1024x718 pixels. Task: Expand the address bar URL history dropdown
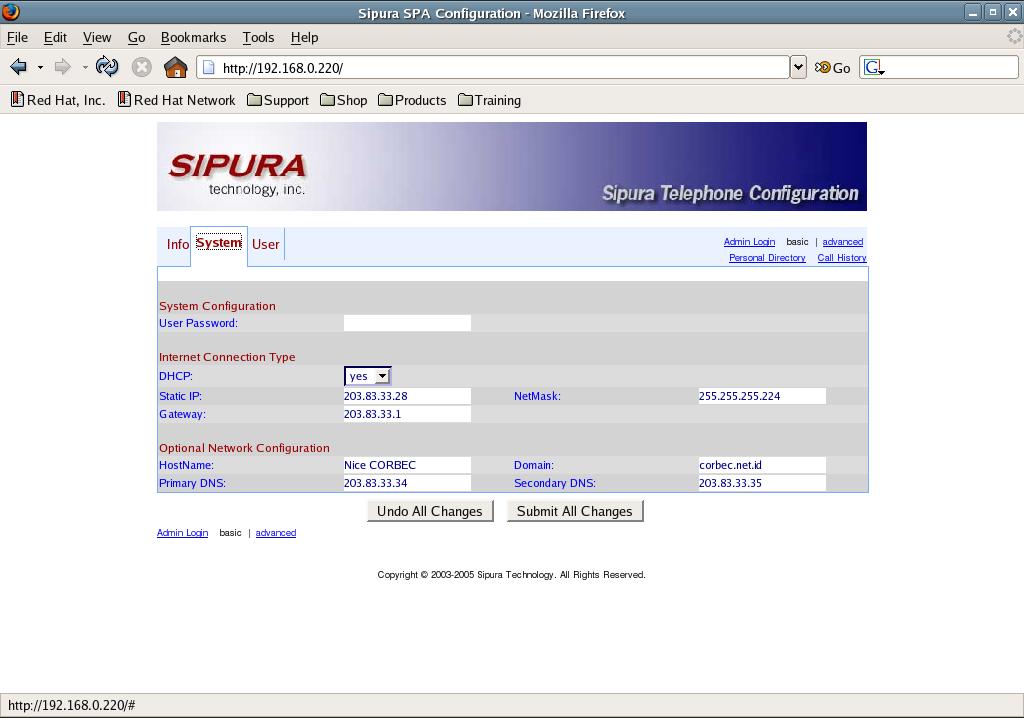tap(798, 67)
